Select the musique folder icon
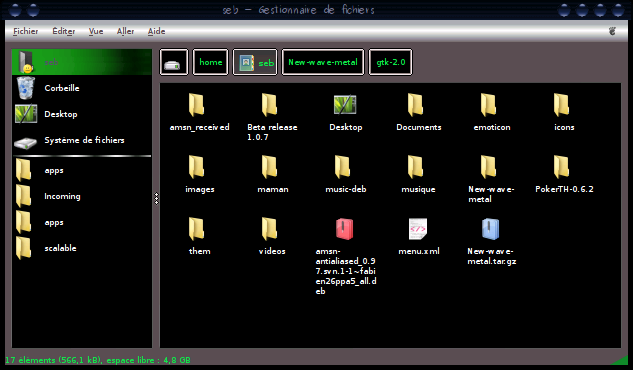The image size is (633, 370). coord(415,167)
